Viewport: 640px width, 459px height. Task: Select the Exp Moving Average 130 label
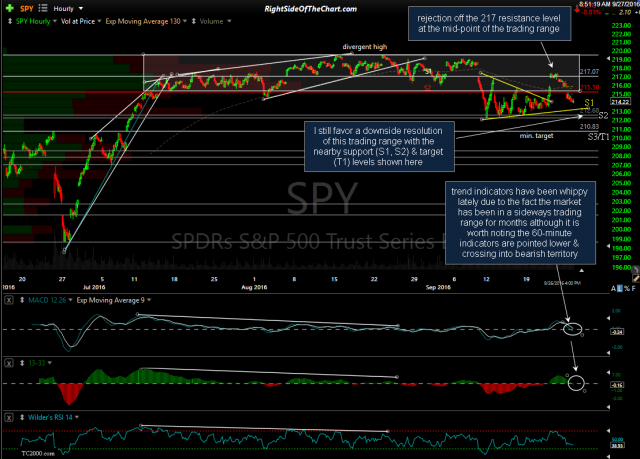(x=143, y=21)
